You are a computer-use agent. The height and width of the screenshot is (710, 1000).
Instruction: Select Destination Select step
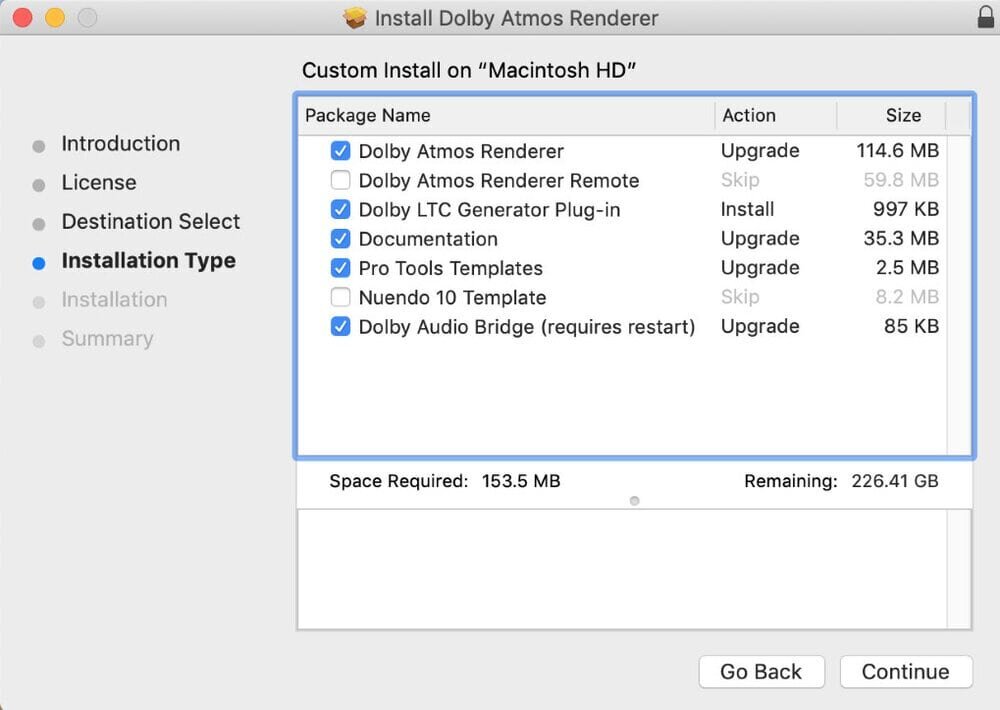[151, 222]
